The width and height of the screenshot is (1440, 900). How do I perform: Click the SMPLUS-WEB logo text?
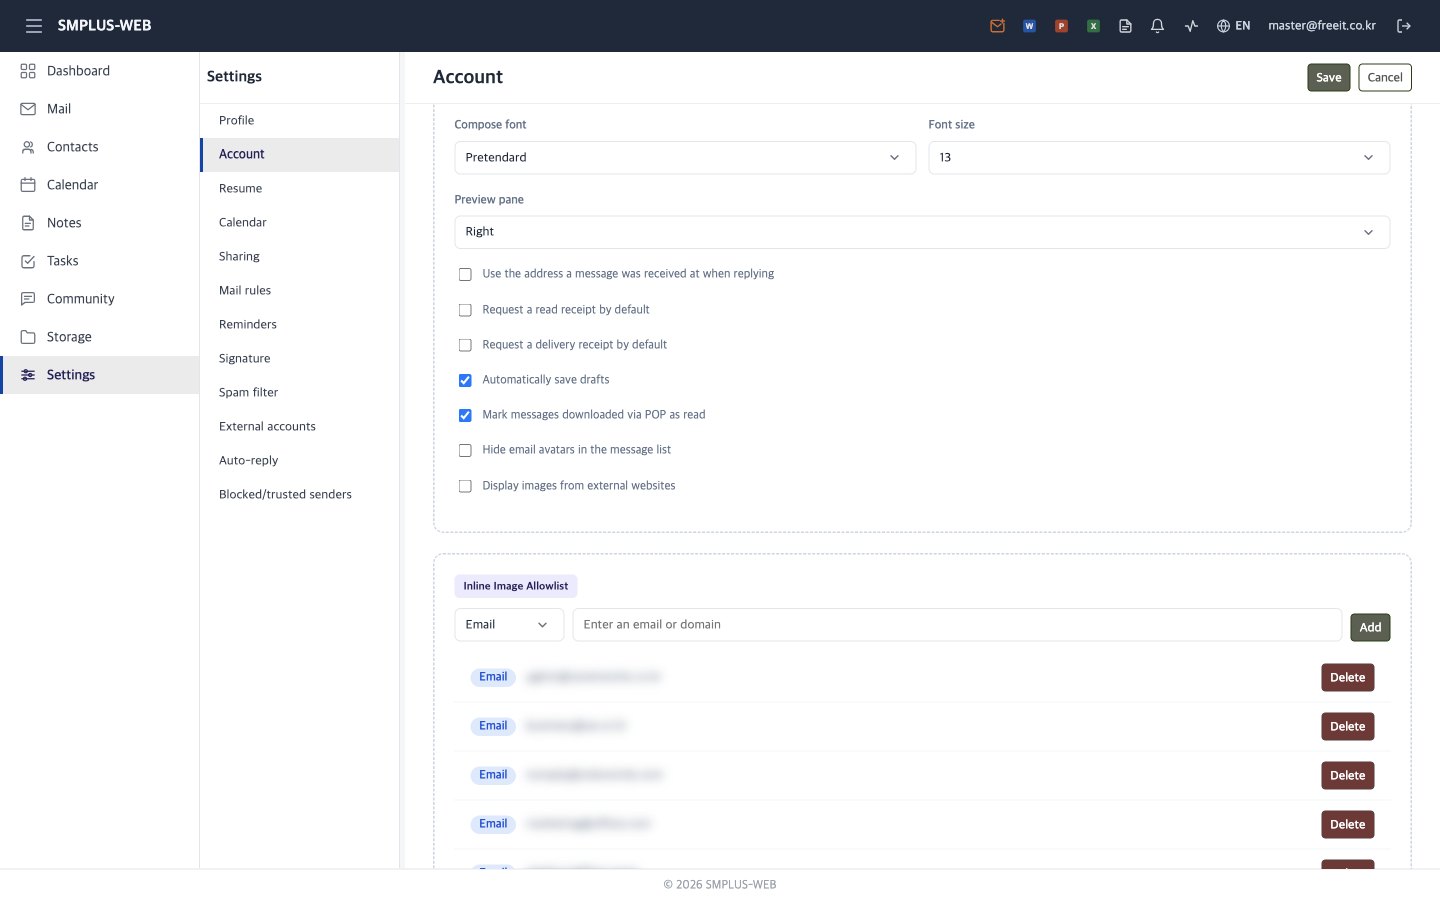[x=104, y=26]
